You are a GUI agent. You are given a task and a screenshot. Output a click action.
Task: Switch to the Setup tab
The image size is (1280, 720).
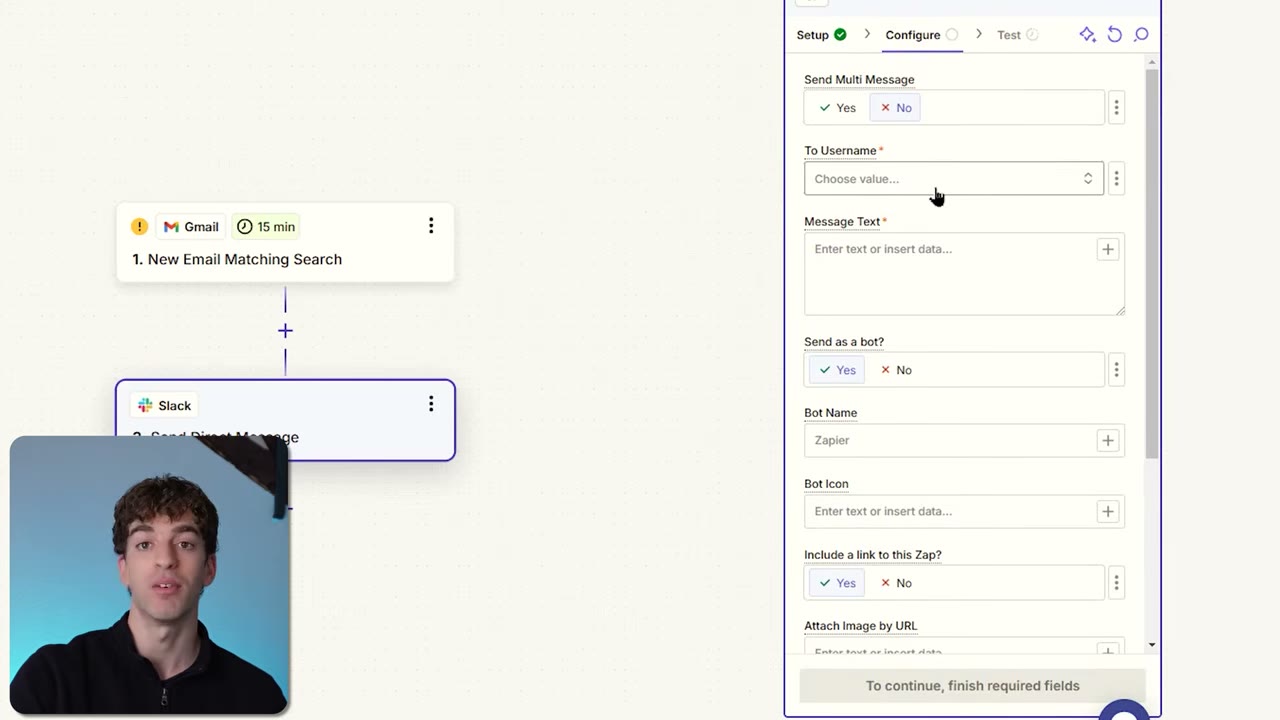pyautogui.click(x=821, y=35)
